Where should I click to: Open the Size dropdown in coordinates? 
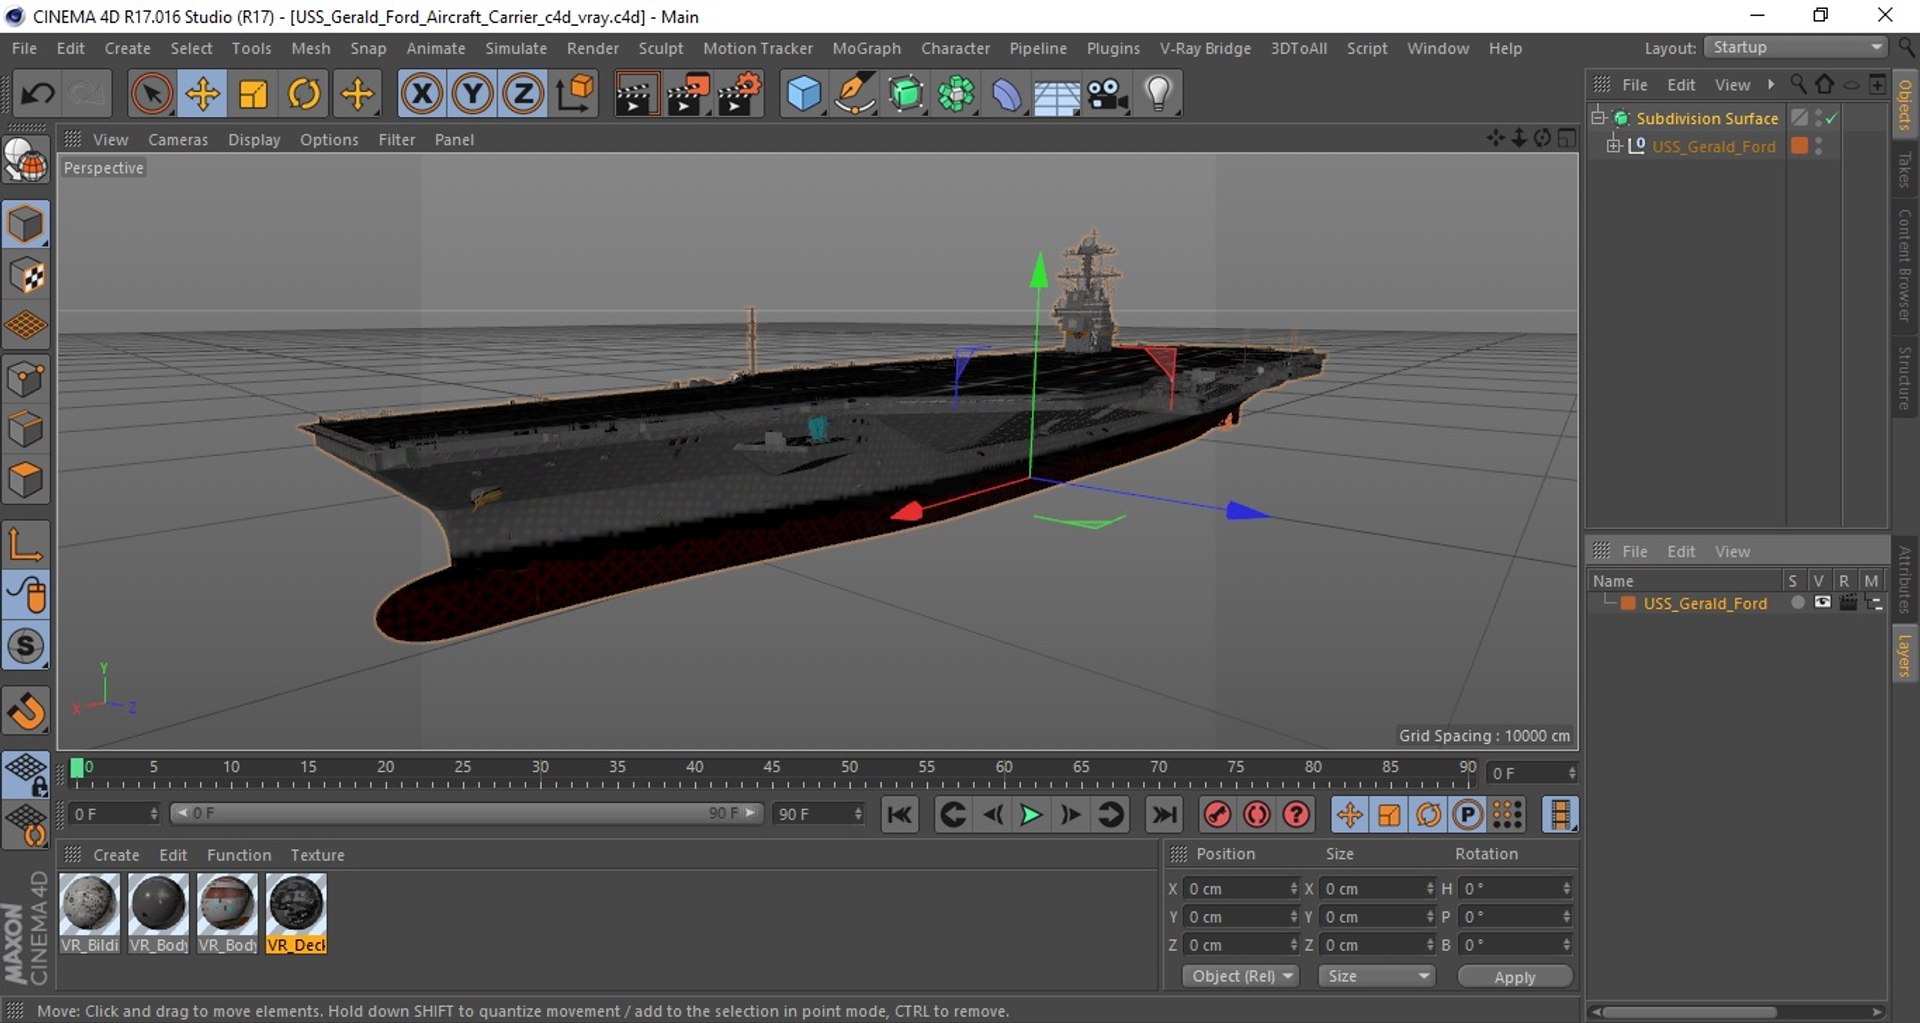tap(1376, 976)
